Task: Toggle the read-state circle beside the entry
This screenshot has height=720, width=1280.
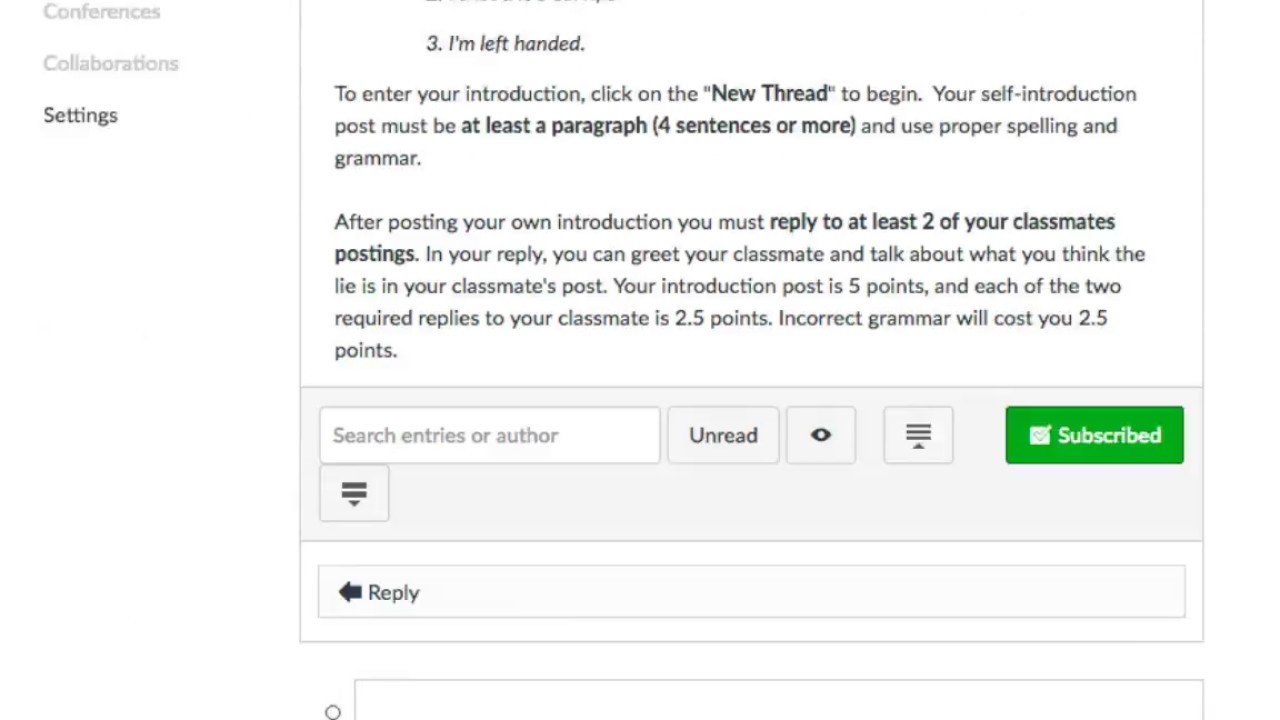Action: 333,712
